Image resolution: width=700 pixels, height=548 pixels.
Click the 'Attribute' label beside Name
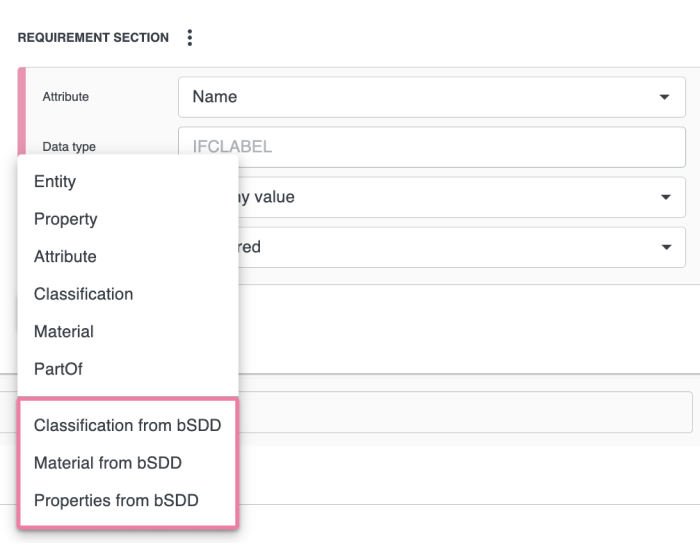(x=65, y=97)
